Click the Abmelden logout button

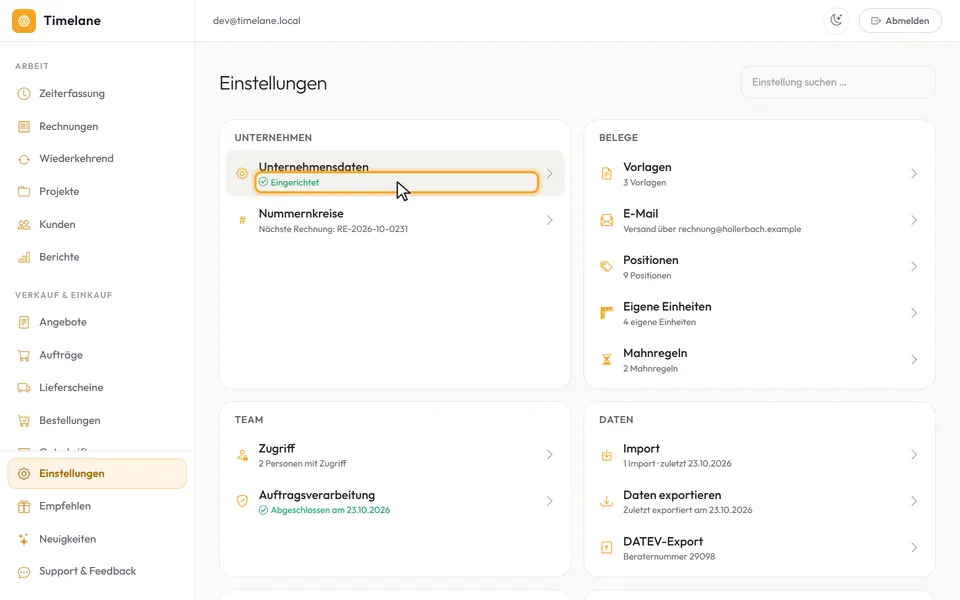tap(900, 20)
